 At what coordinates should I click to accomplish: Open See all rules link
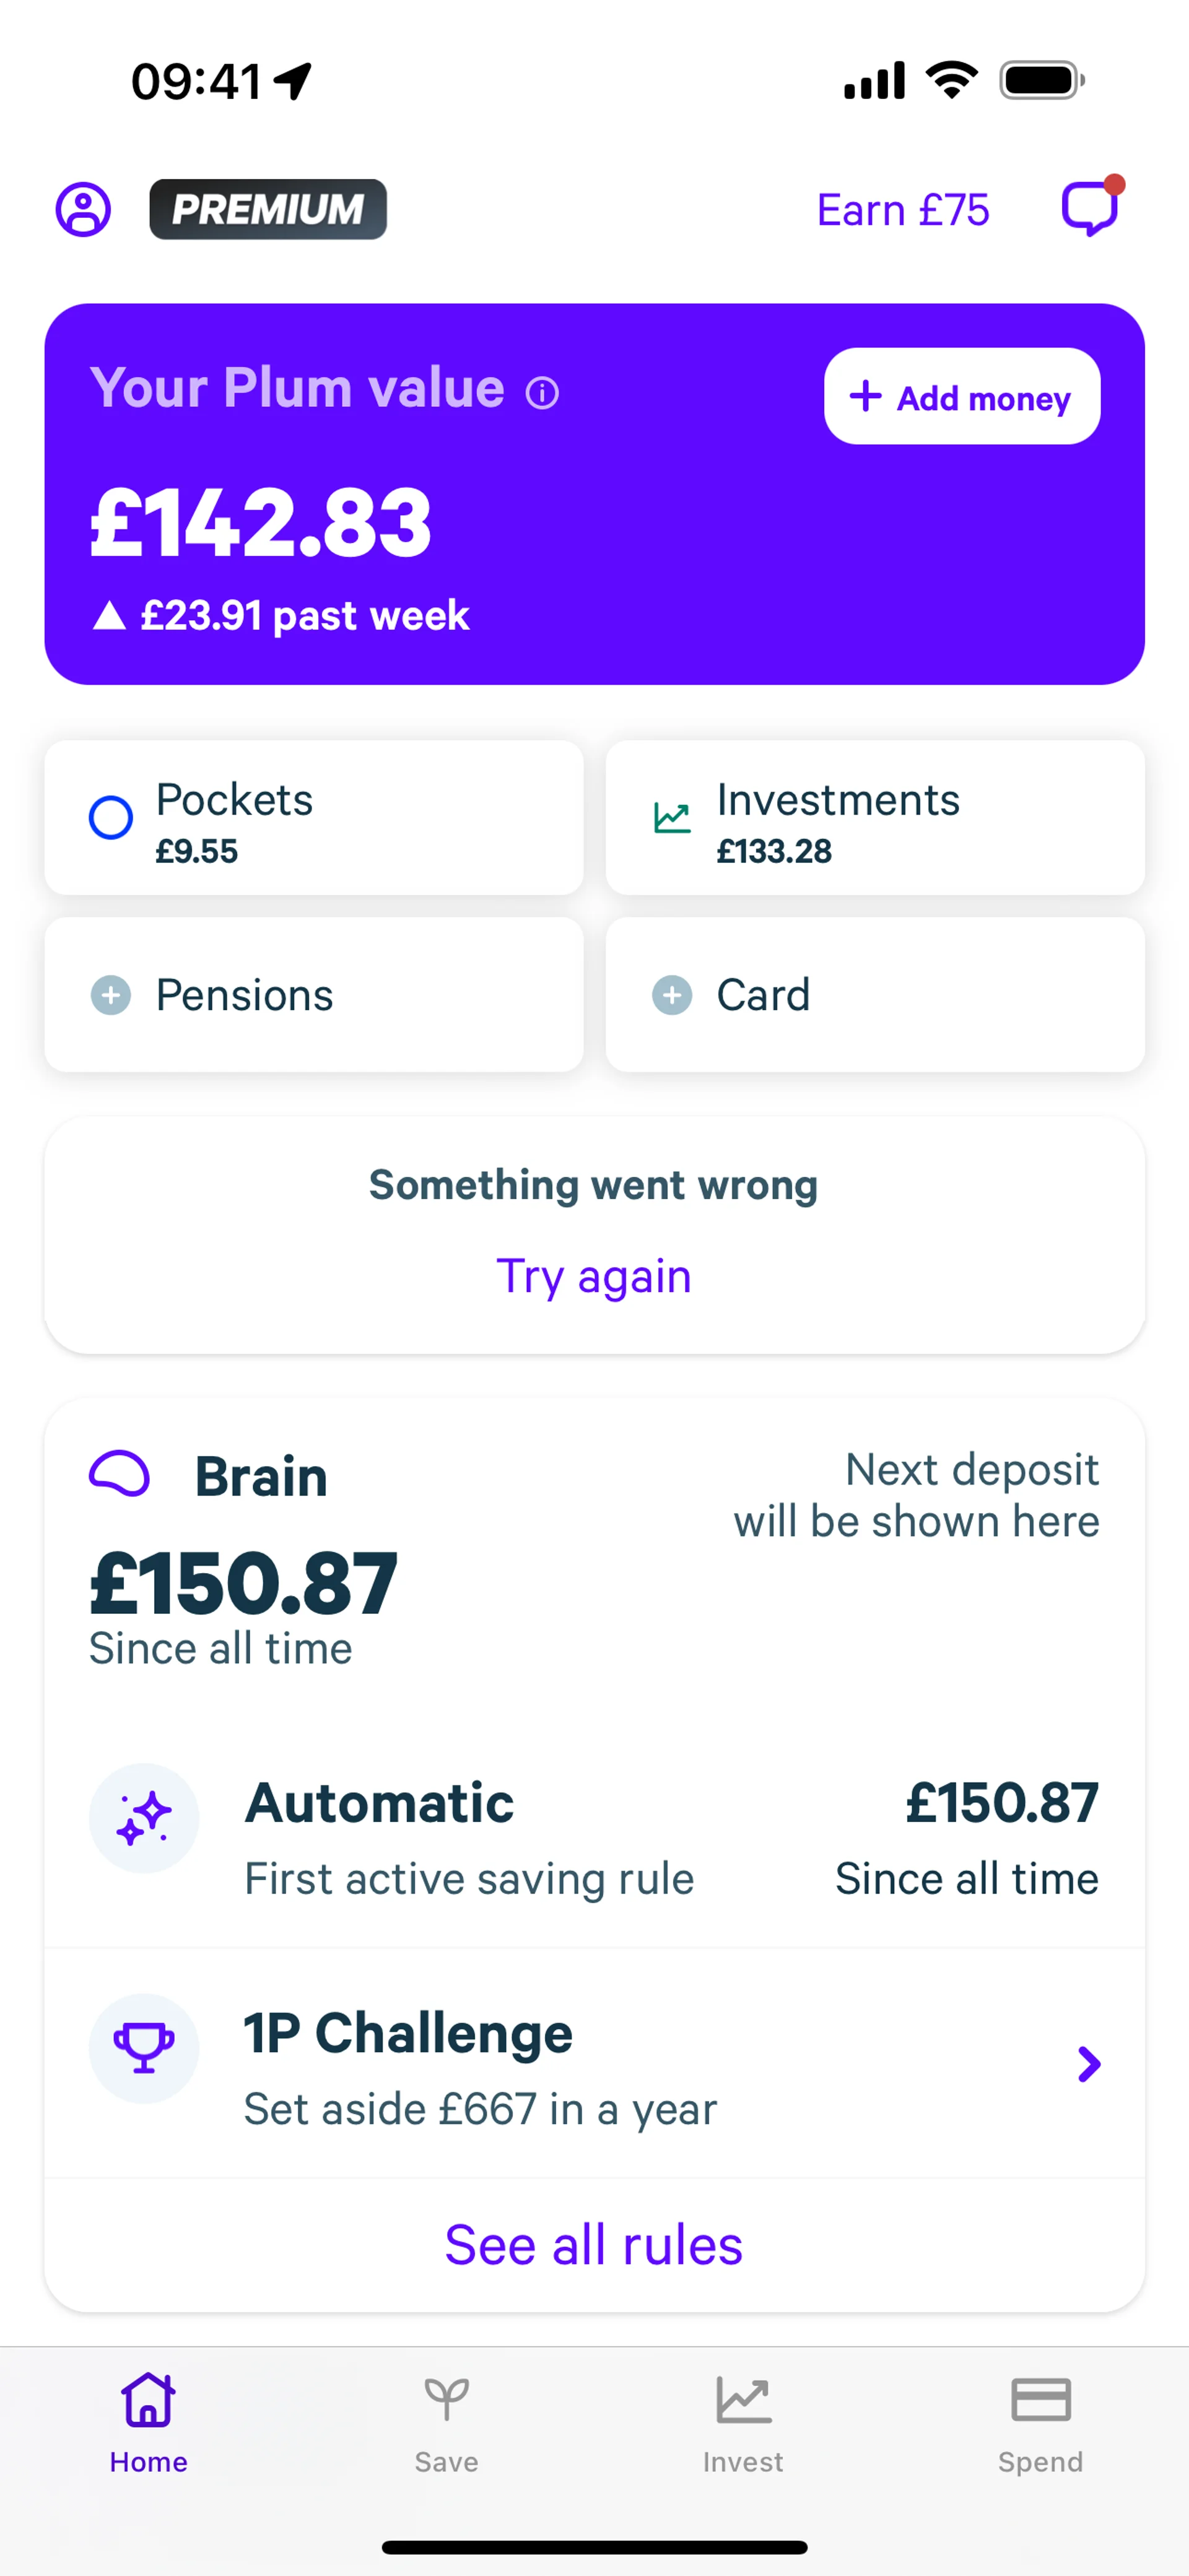point(594,2245)
